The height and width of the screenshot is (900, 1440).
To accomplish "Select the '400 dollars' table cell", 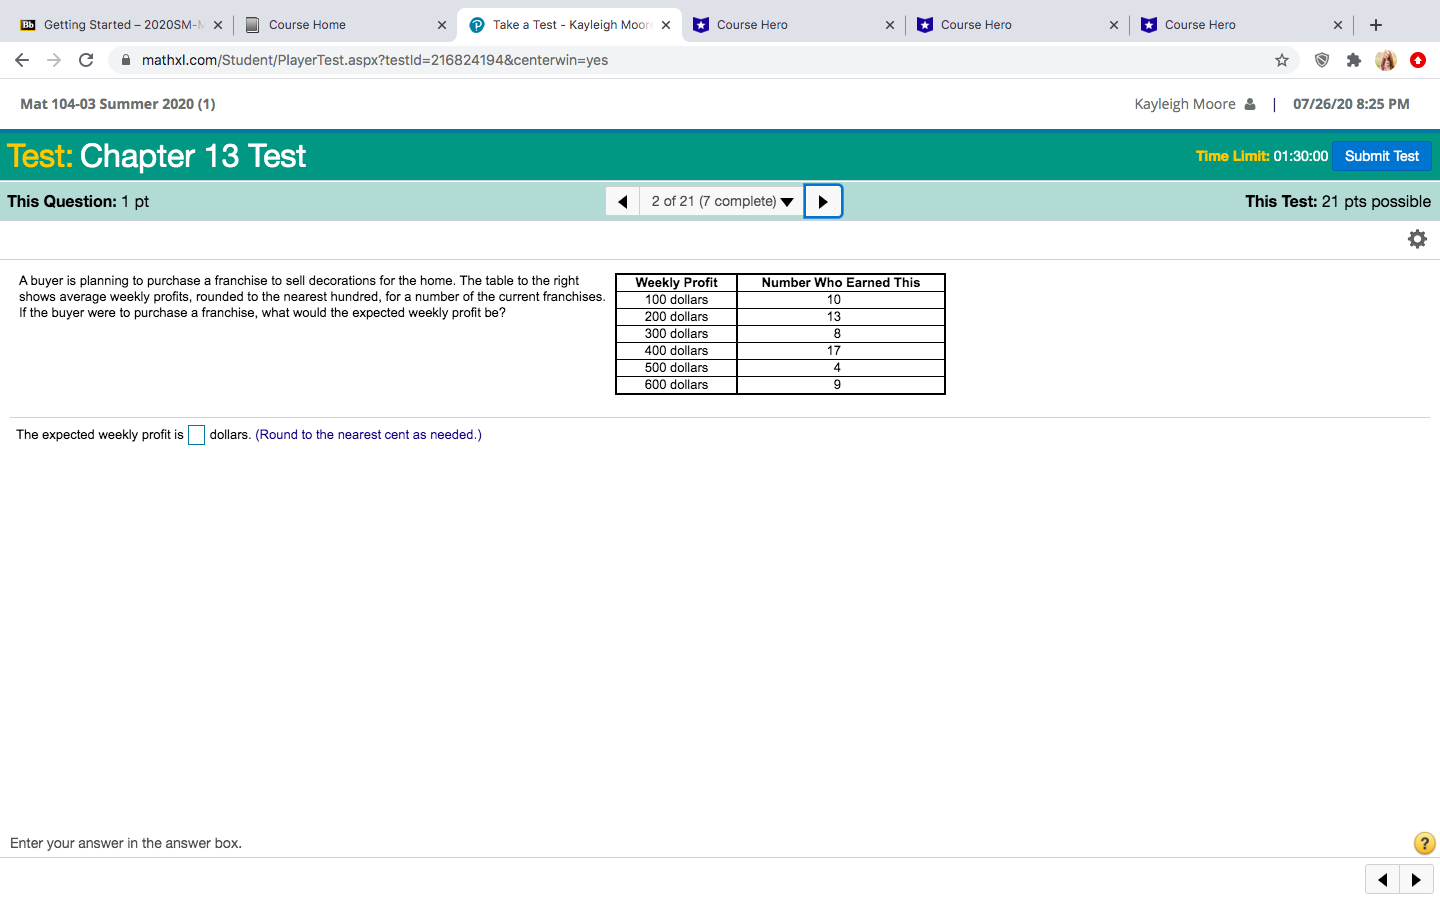I will [x=677, y=351].
